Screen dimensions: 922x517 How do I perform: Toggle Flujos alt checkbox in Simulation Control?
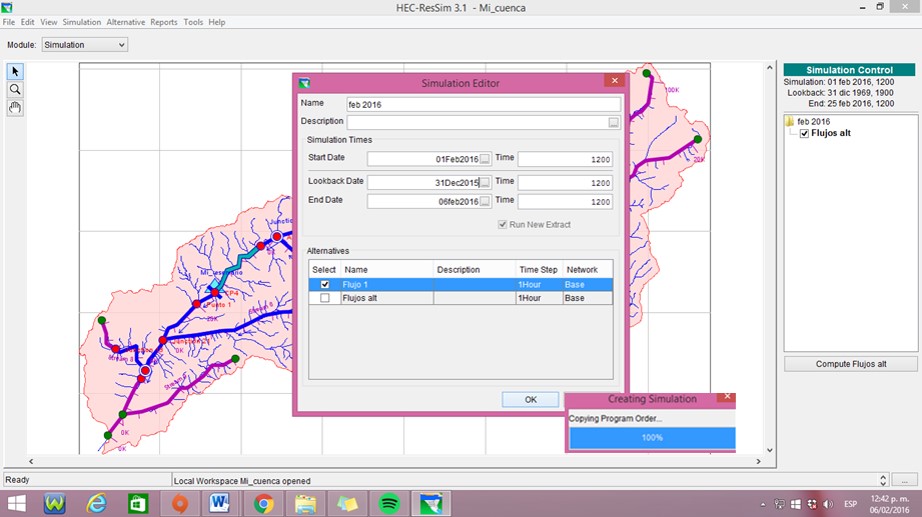click(x=804, y=134)
